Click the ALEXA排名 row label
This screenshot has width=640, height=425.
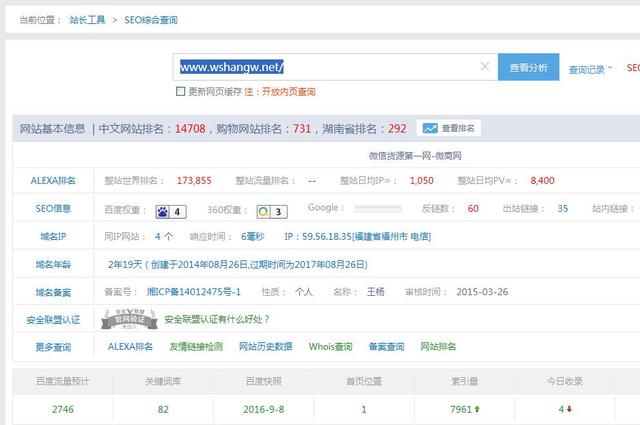pyautogui.click(x=53, y=180)
